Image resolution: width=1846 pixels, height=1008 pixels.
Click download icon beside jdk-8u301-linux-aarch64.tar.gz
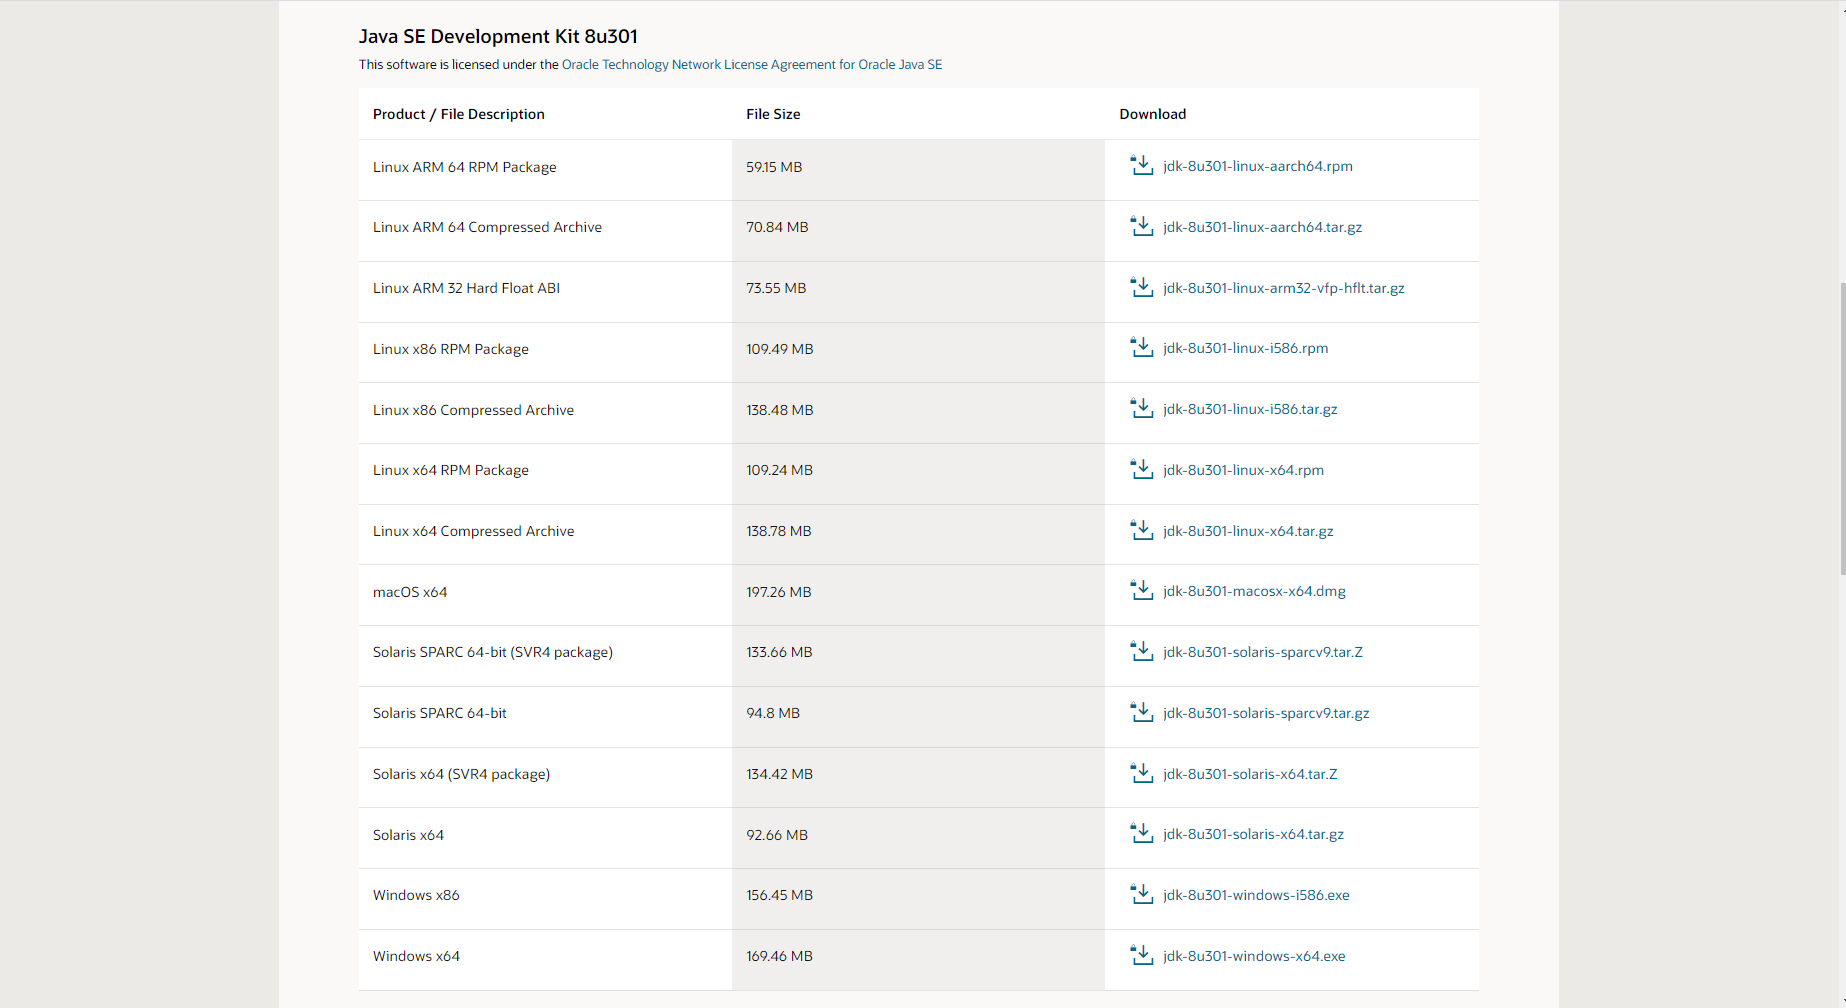[x=1141, y=227]
